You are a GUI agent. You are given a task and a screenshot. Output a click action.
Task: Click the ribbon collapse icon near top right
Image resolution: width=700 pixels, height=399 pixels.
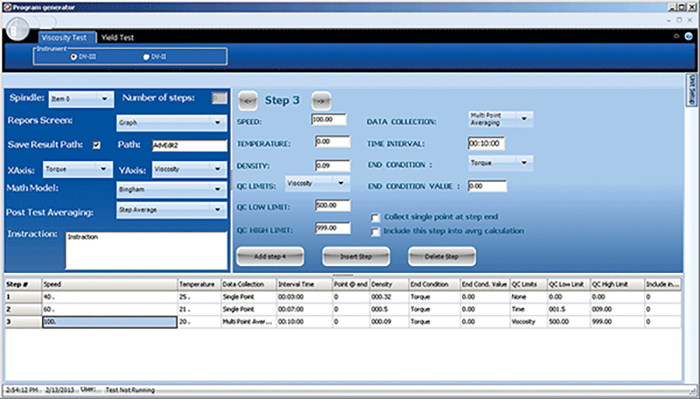pyautogui.click(x=676, y=36)
